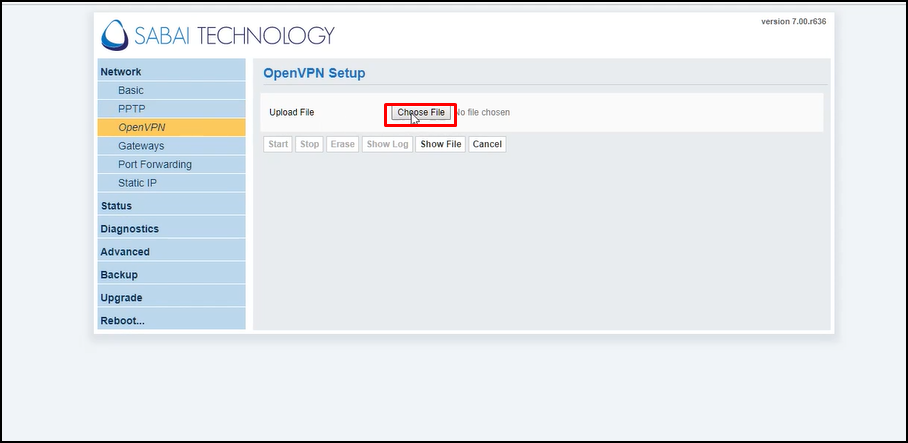Go to the PPTP setup page
This screenshot has width=908, height=443.
[131, 109]
